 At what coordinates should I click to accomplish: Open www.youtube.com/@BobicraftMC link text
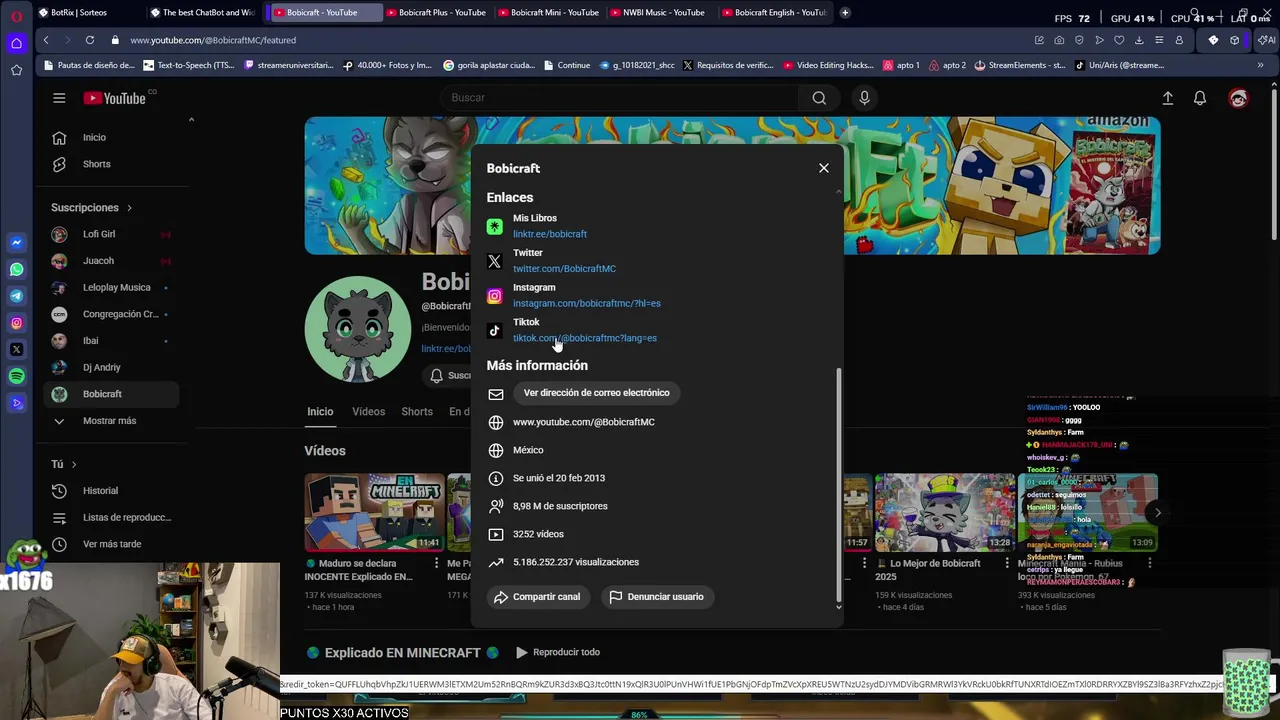tap(584, 422)
